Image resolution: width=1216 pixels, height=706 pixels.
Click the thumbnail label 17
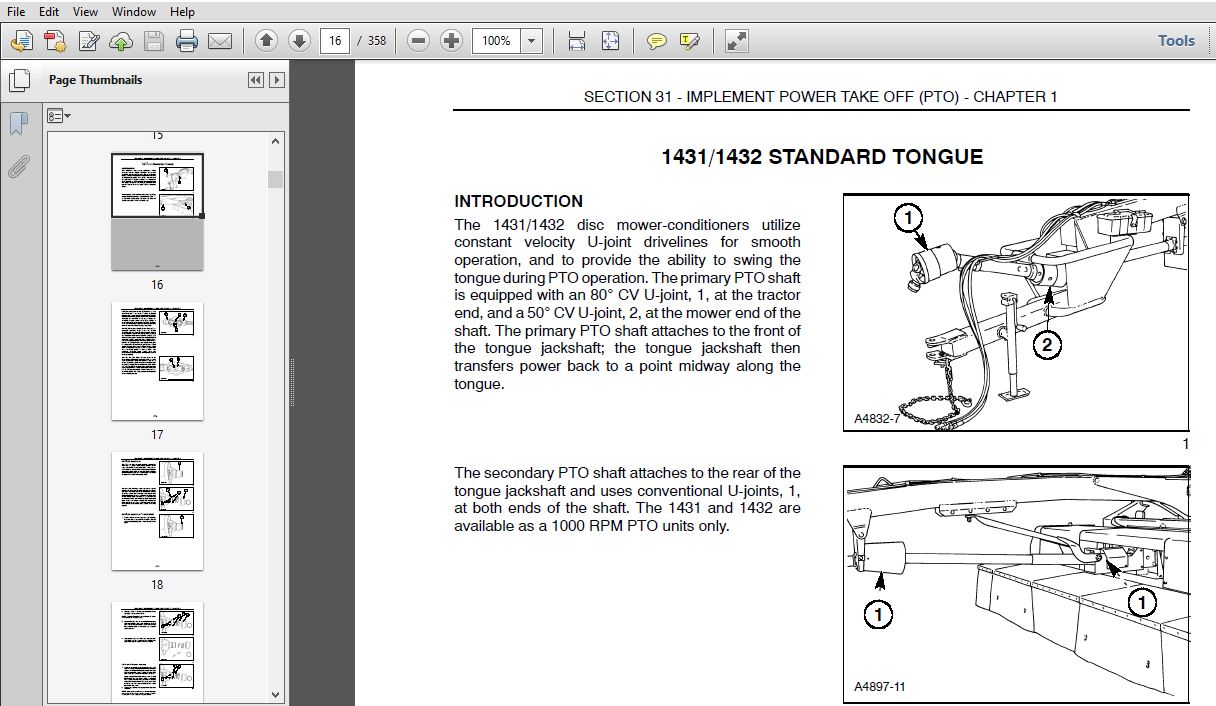157,435
